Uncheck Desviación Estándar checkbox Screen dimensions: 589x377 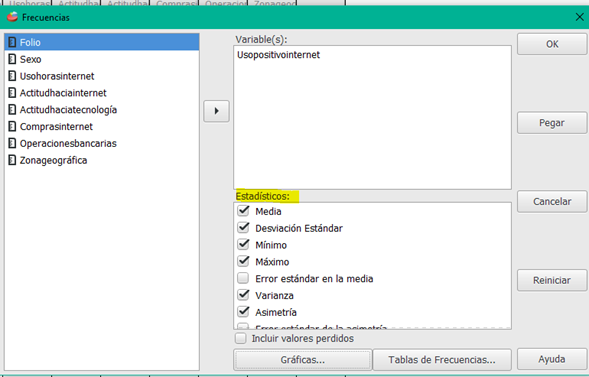click(243, 228)
